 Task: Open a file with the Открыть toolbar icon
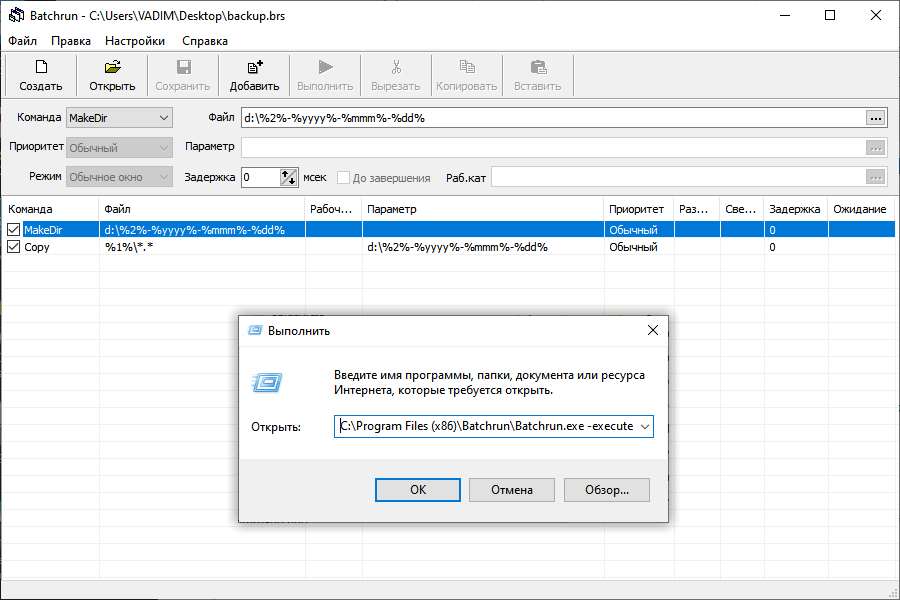point(112,67)
